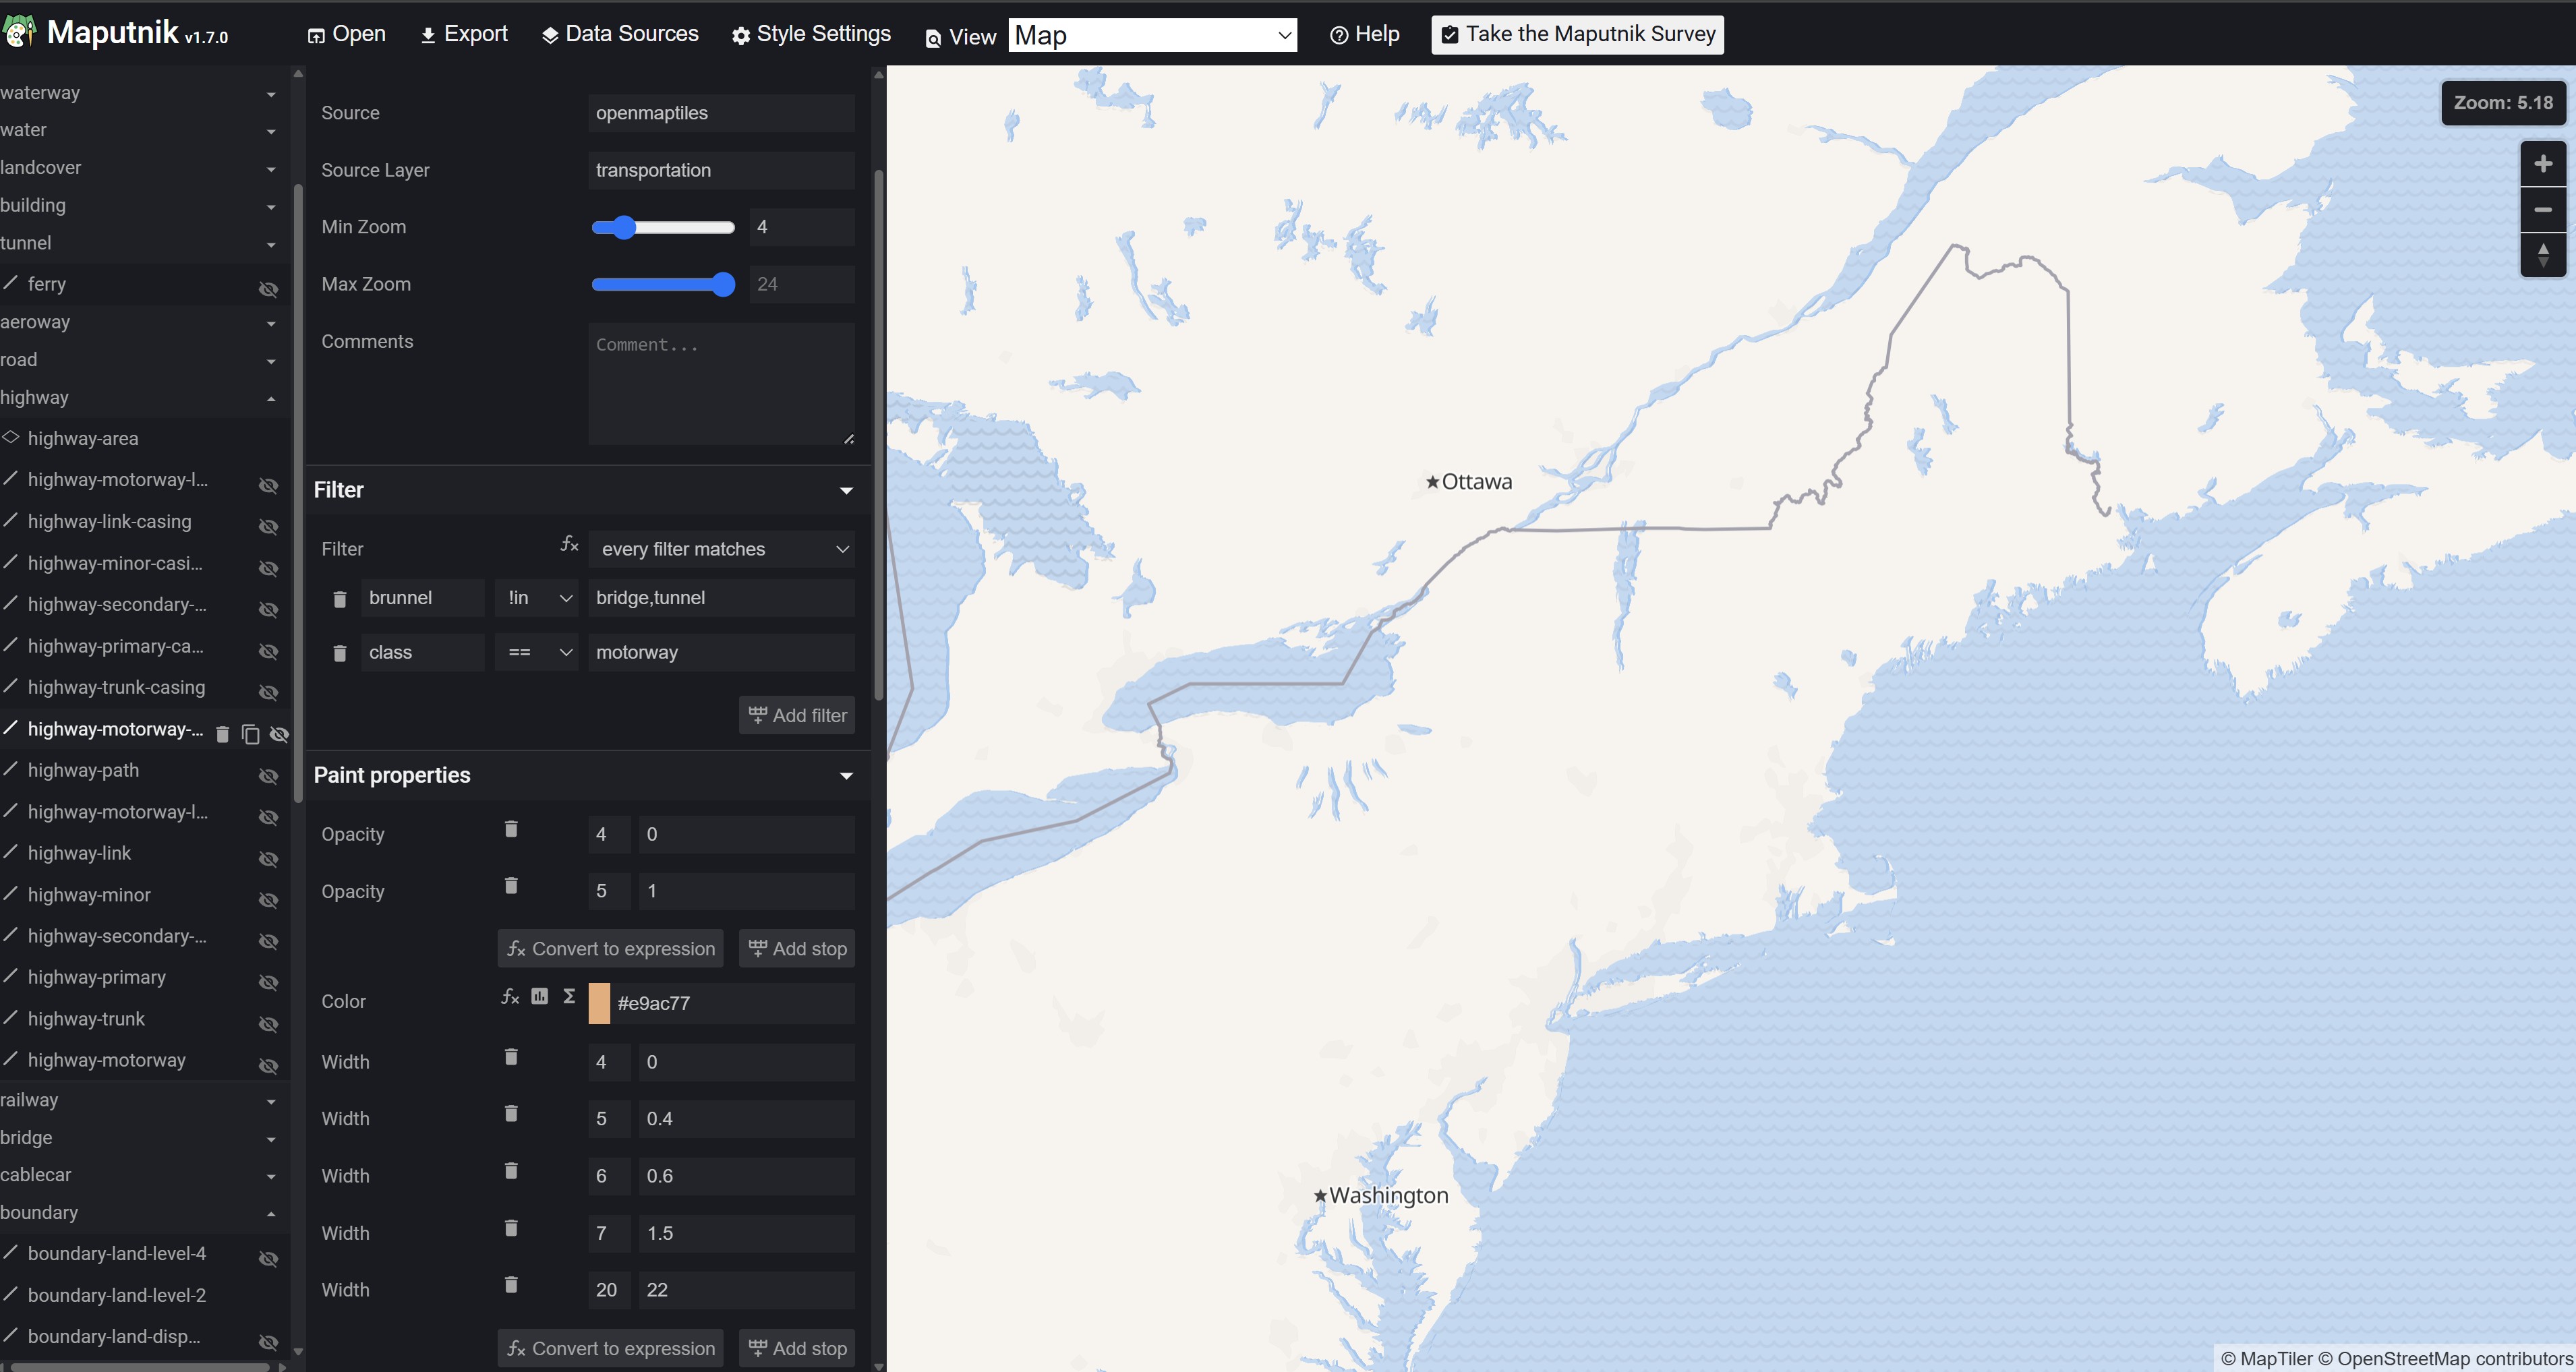Open the View mode dropdown
This screenshot has height=1372, width=2576.
click(1153, 36)
